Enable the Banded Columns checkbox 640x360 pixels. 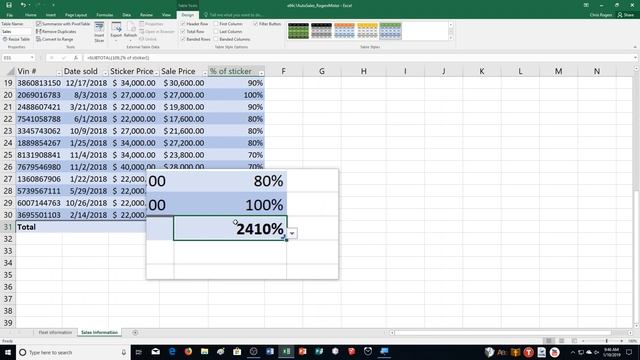pos(216,39)
